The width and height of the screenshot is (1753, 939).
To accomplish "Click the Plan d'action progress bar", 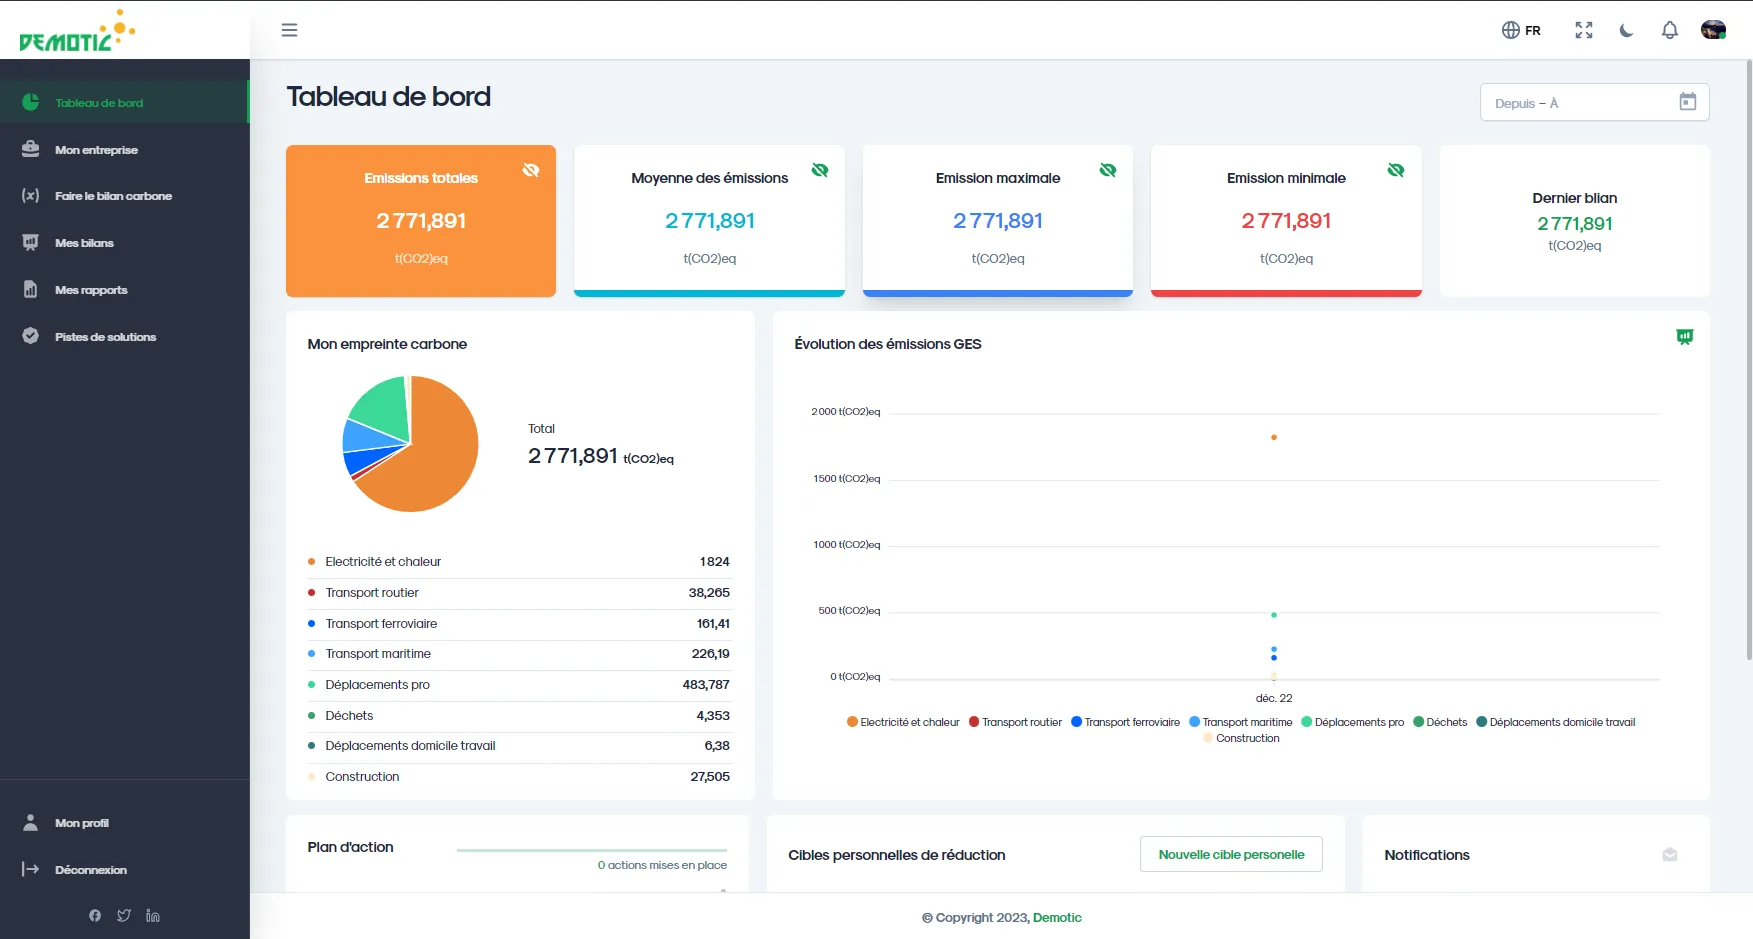I will 592,850.
